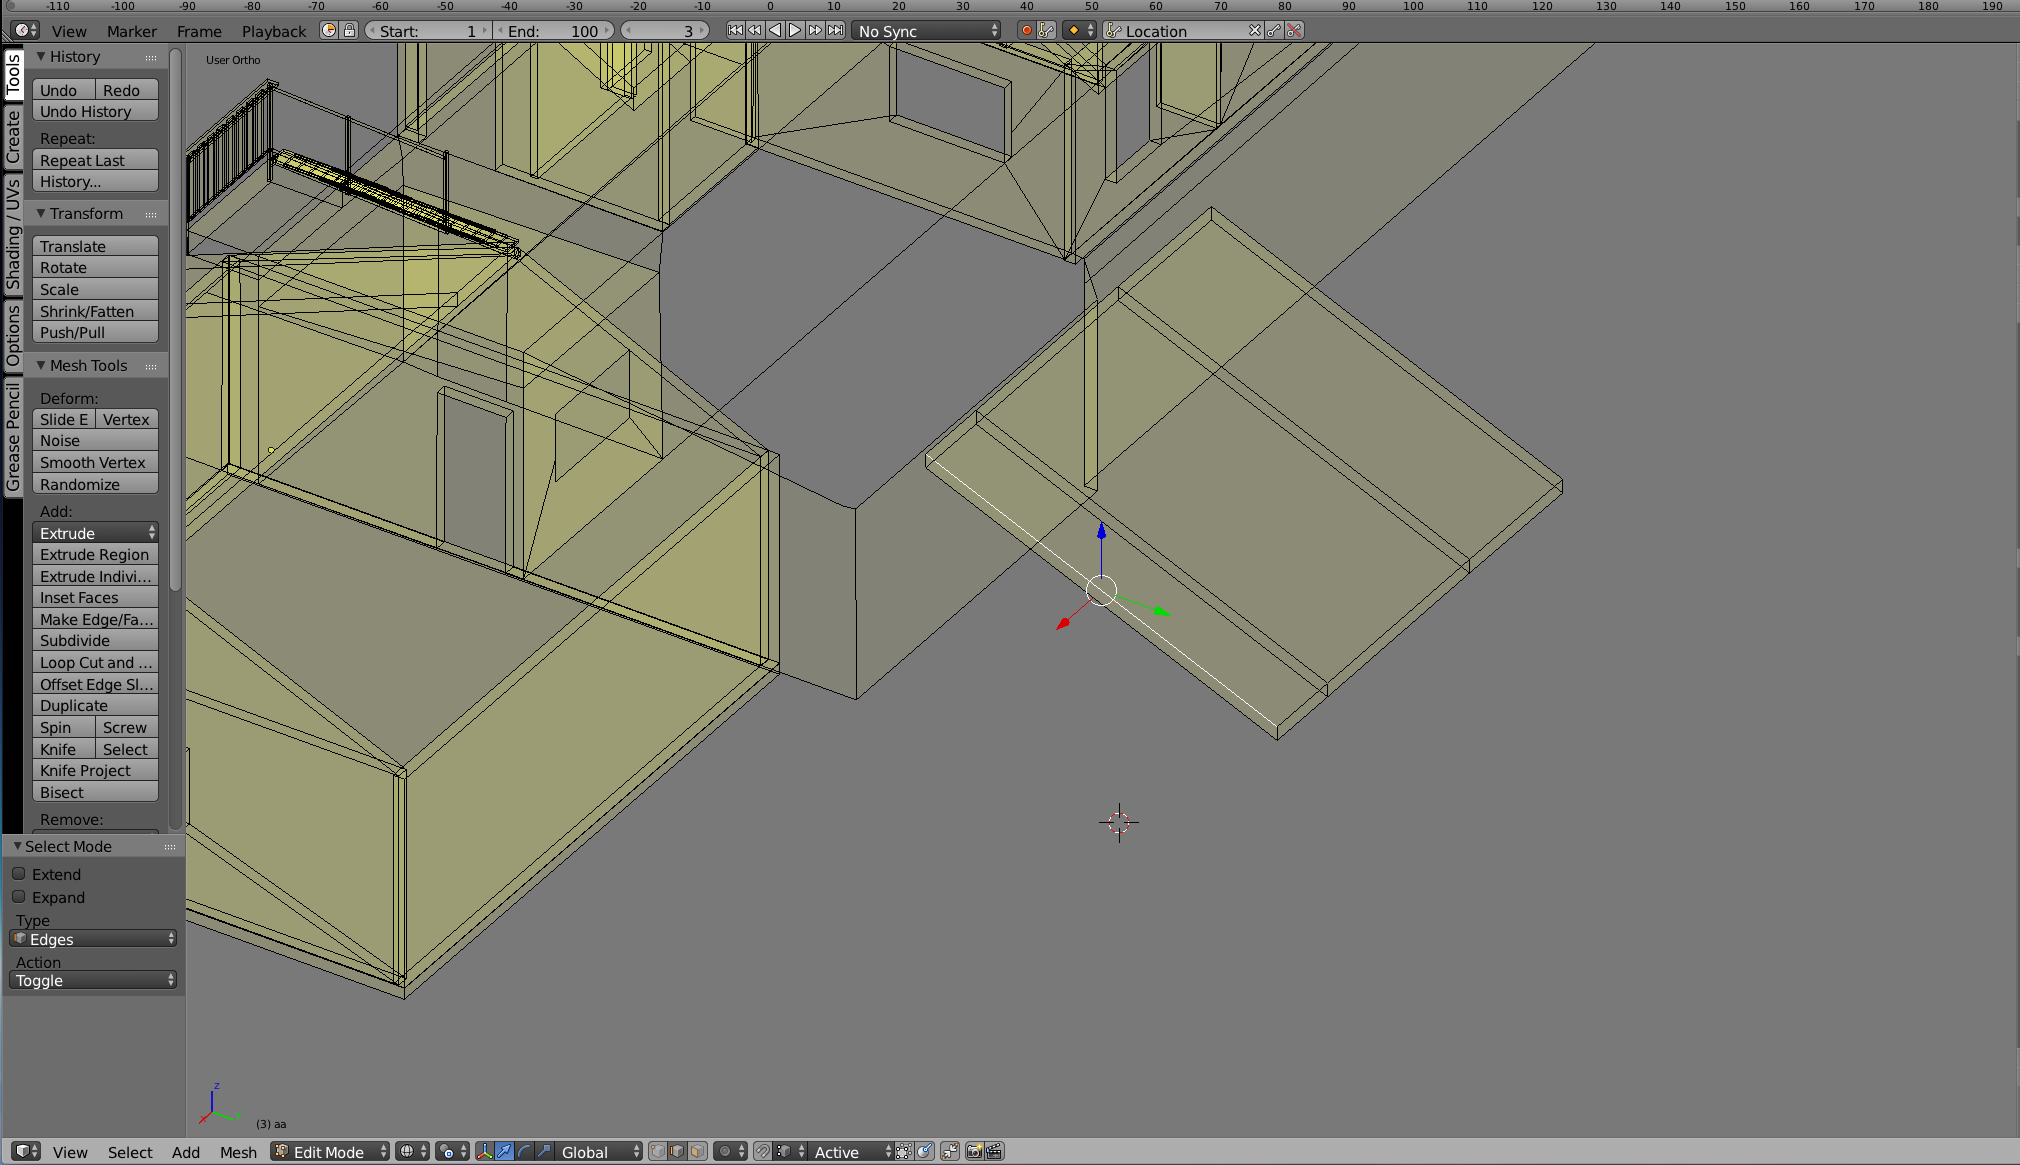
Task: Expand the Mesh Tools panel section
Action: point(43,365)
